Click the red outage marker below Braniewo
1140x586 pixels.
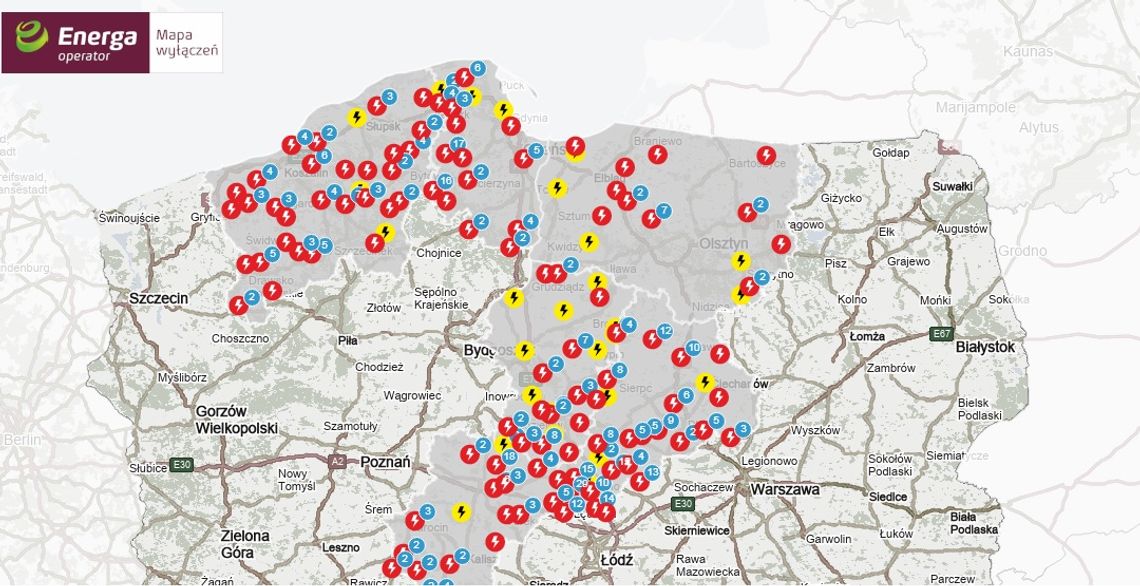(657, 154)
